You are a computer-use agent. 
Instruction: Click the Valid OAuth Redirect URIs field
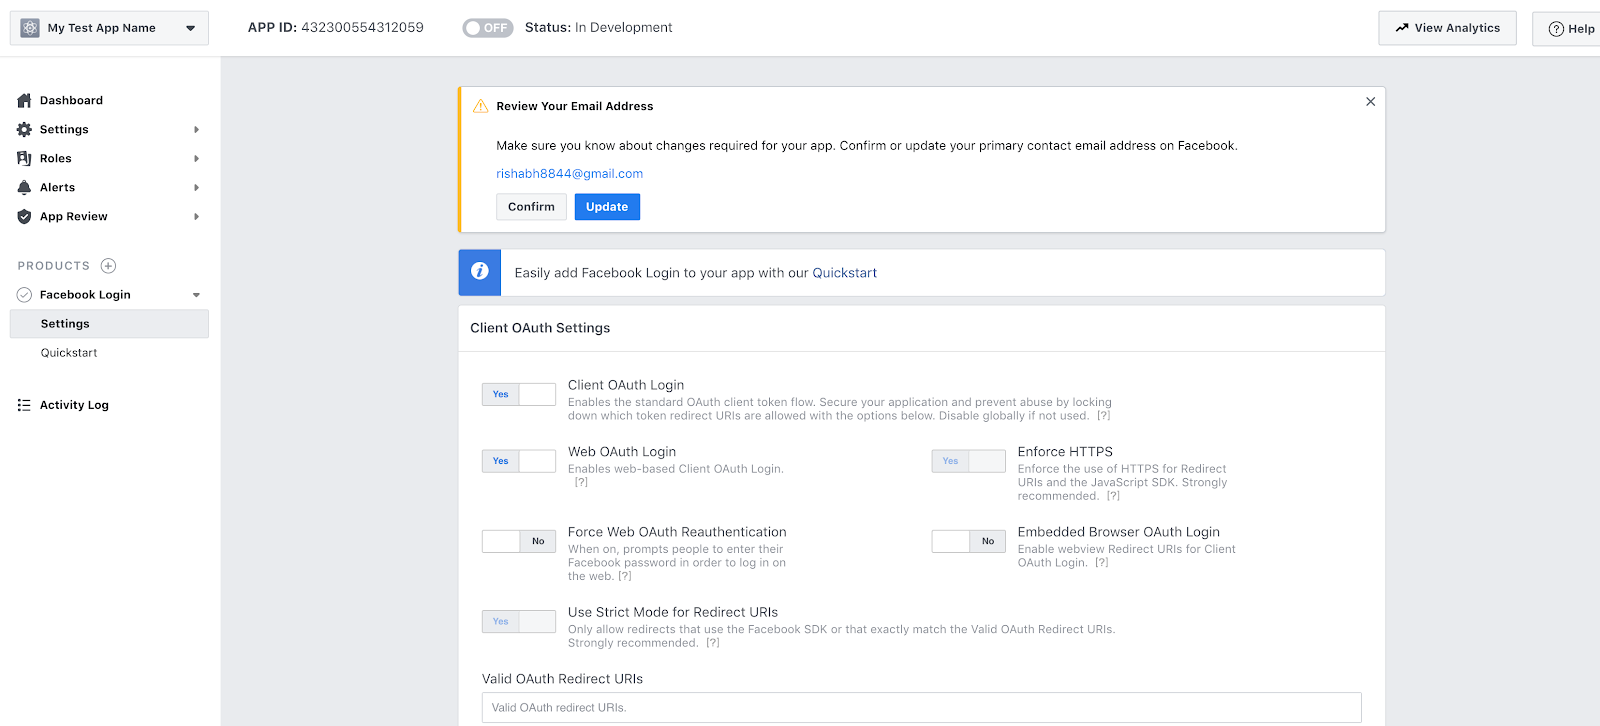click(922, 708)
